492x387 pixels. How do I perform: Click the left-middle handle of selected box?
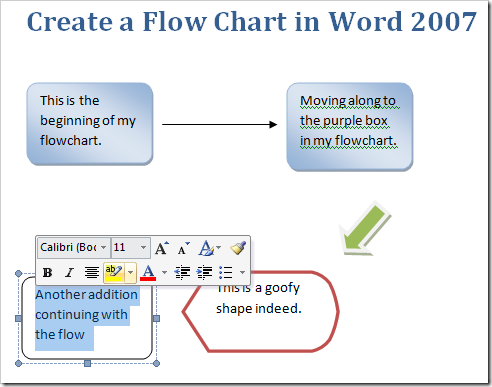(19, 319)
